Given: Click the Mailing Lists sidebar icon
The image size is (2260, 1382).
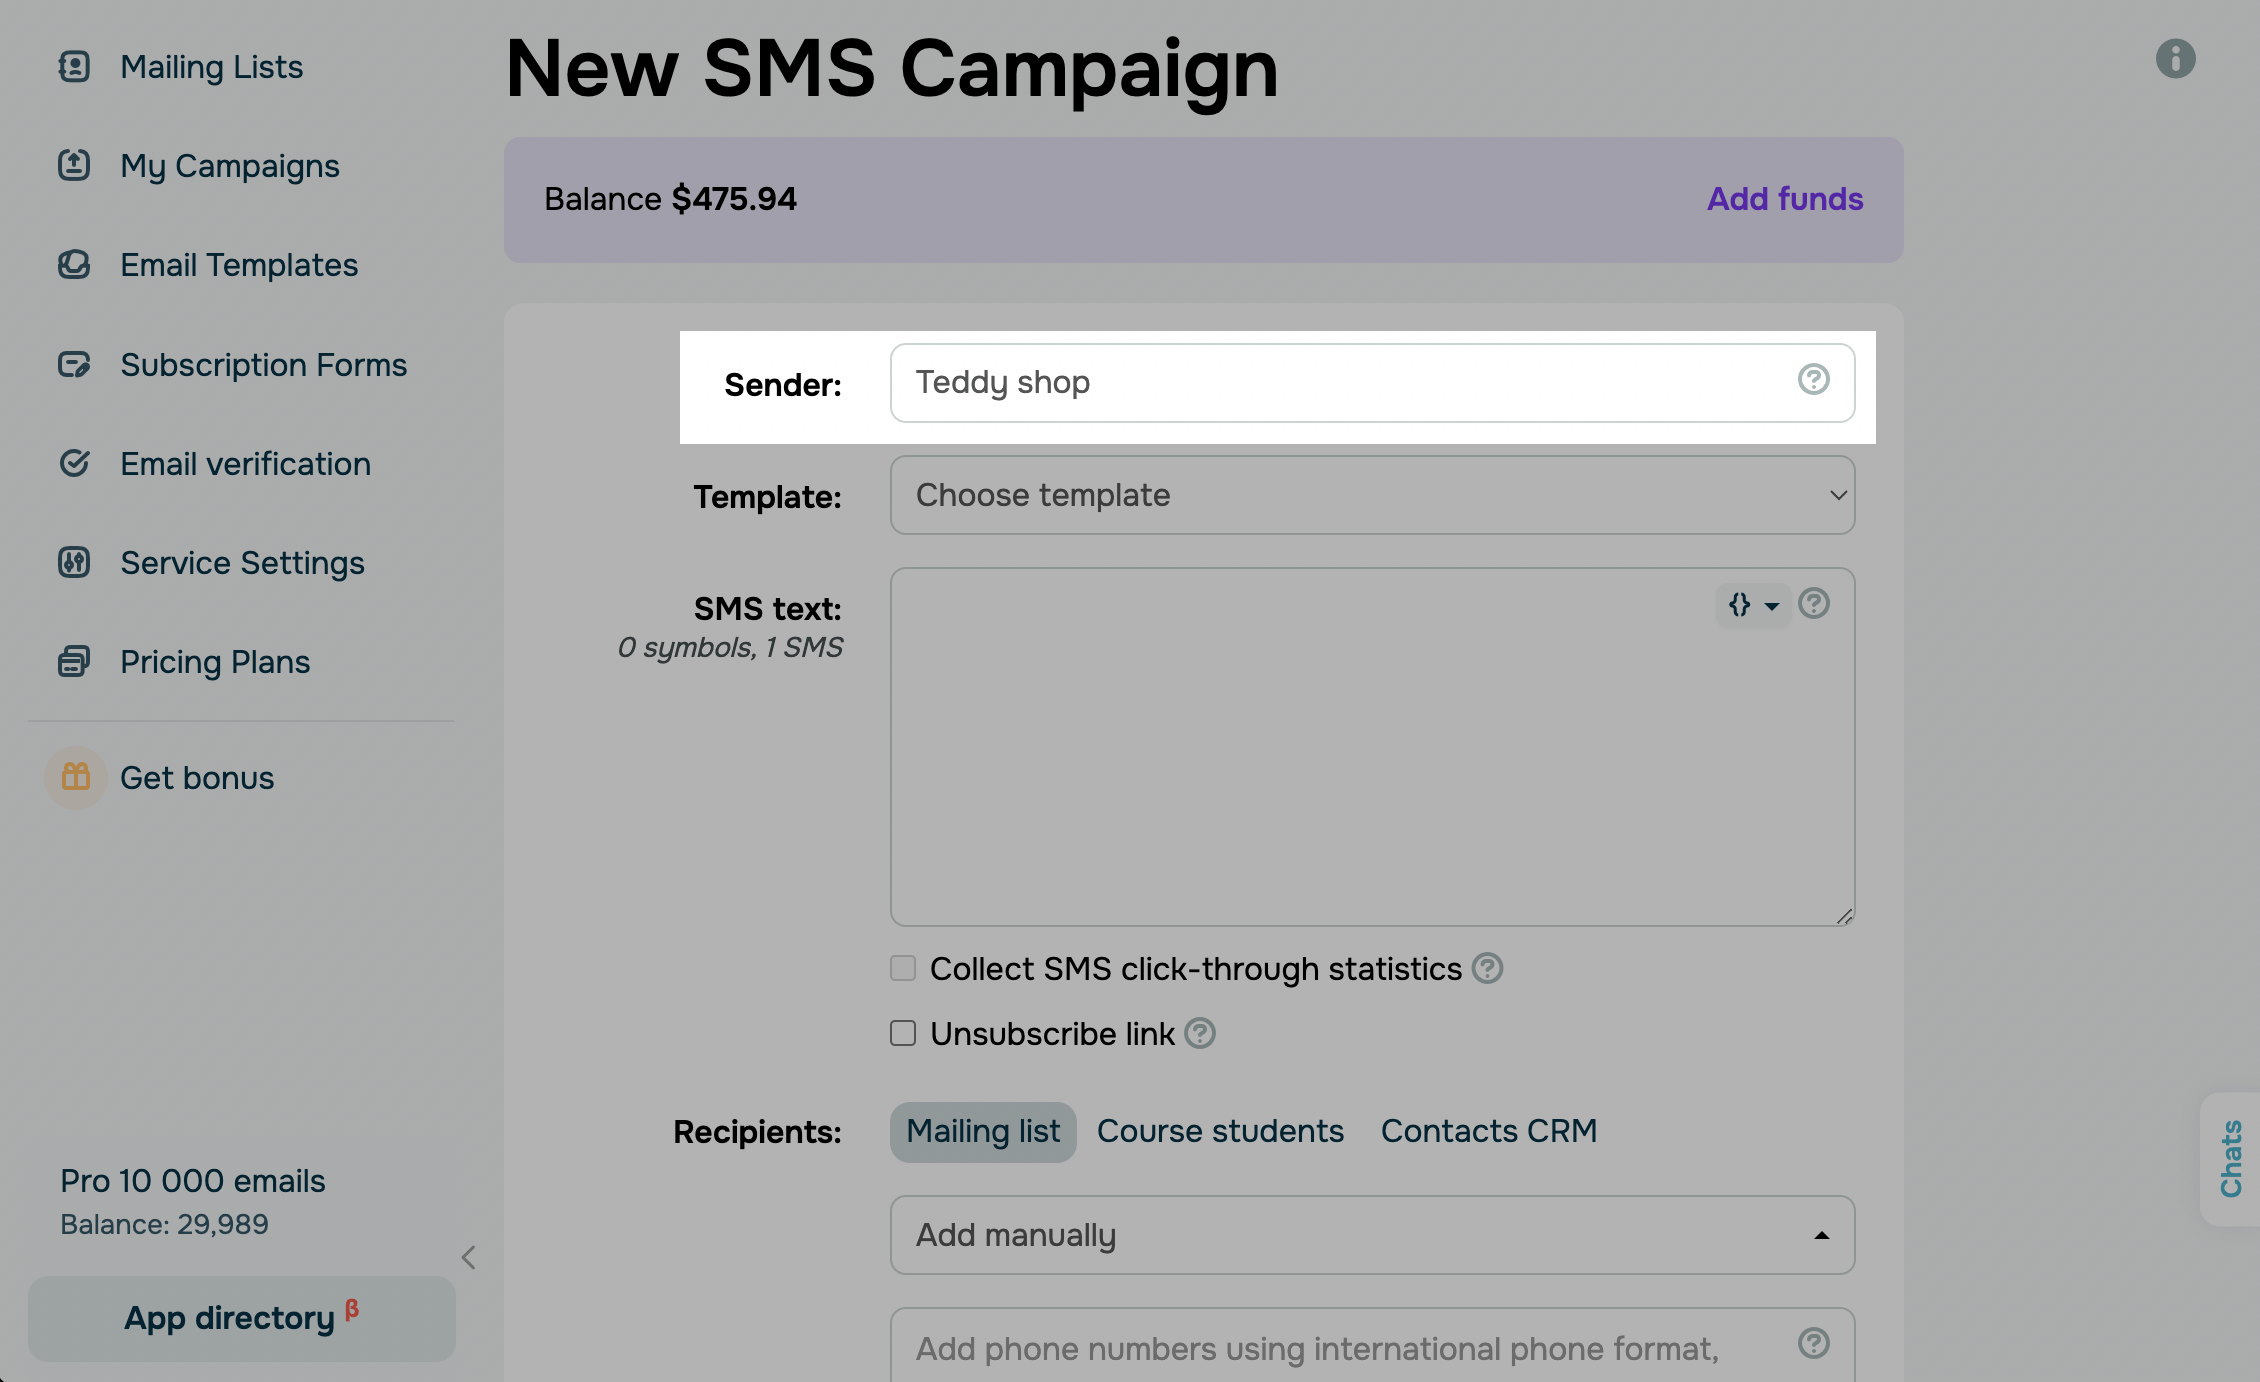Looking at the screenshot, I should (x=74, y=67).
